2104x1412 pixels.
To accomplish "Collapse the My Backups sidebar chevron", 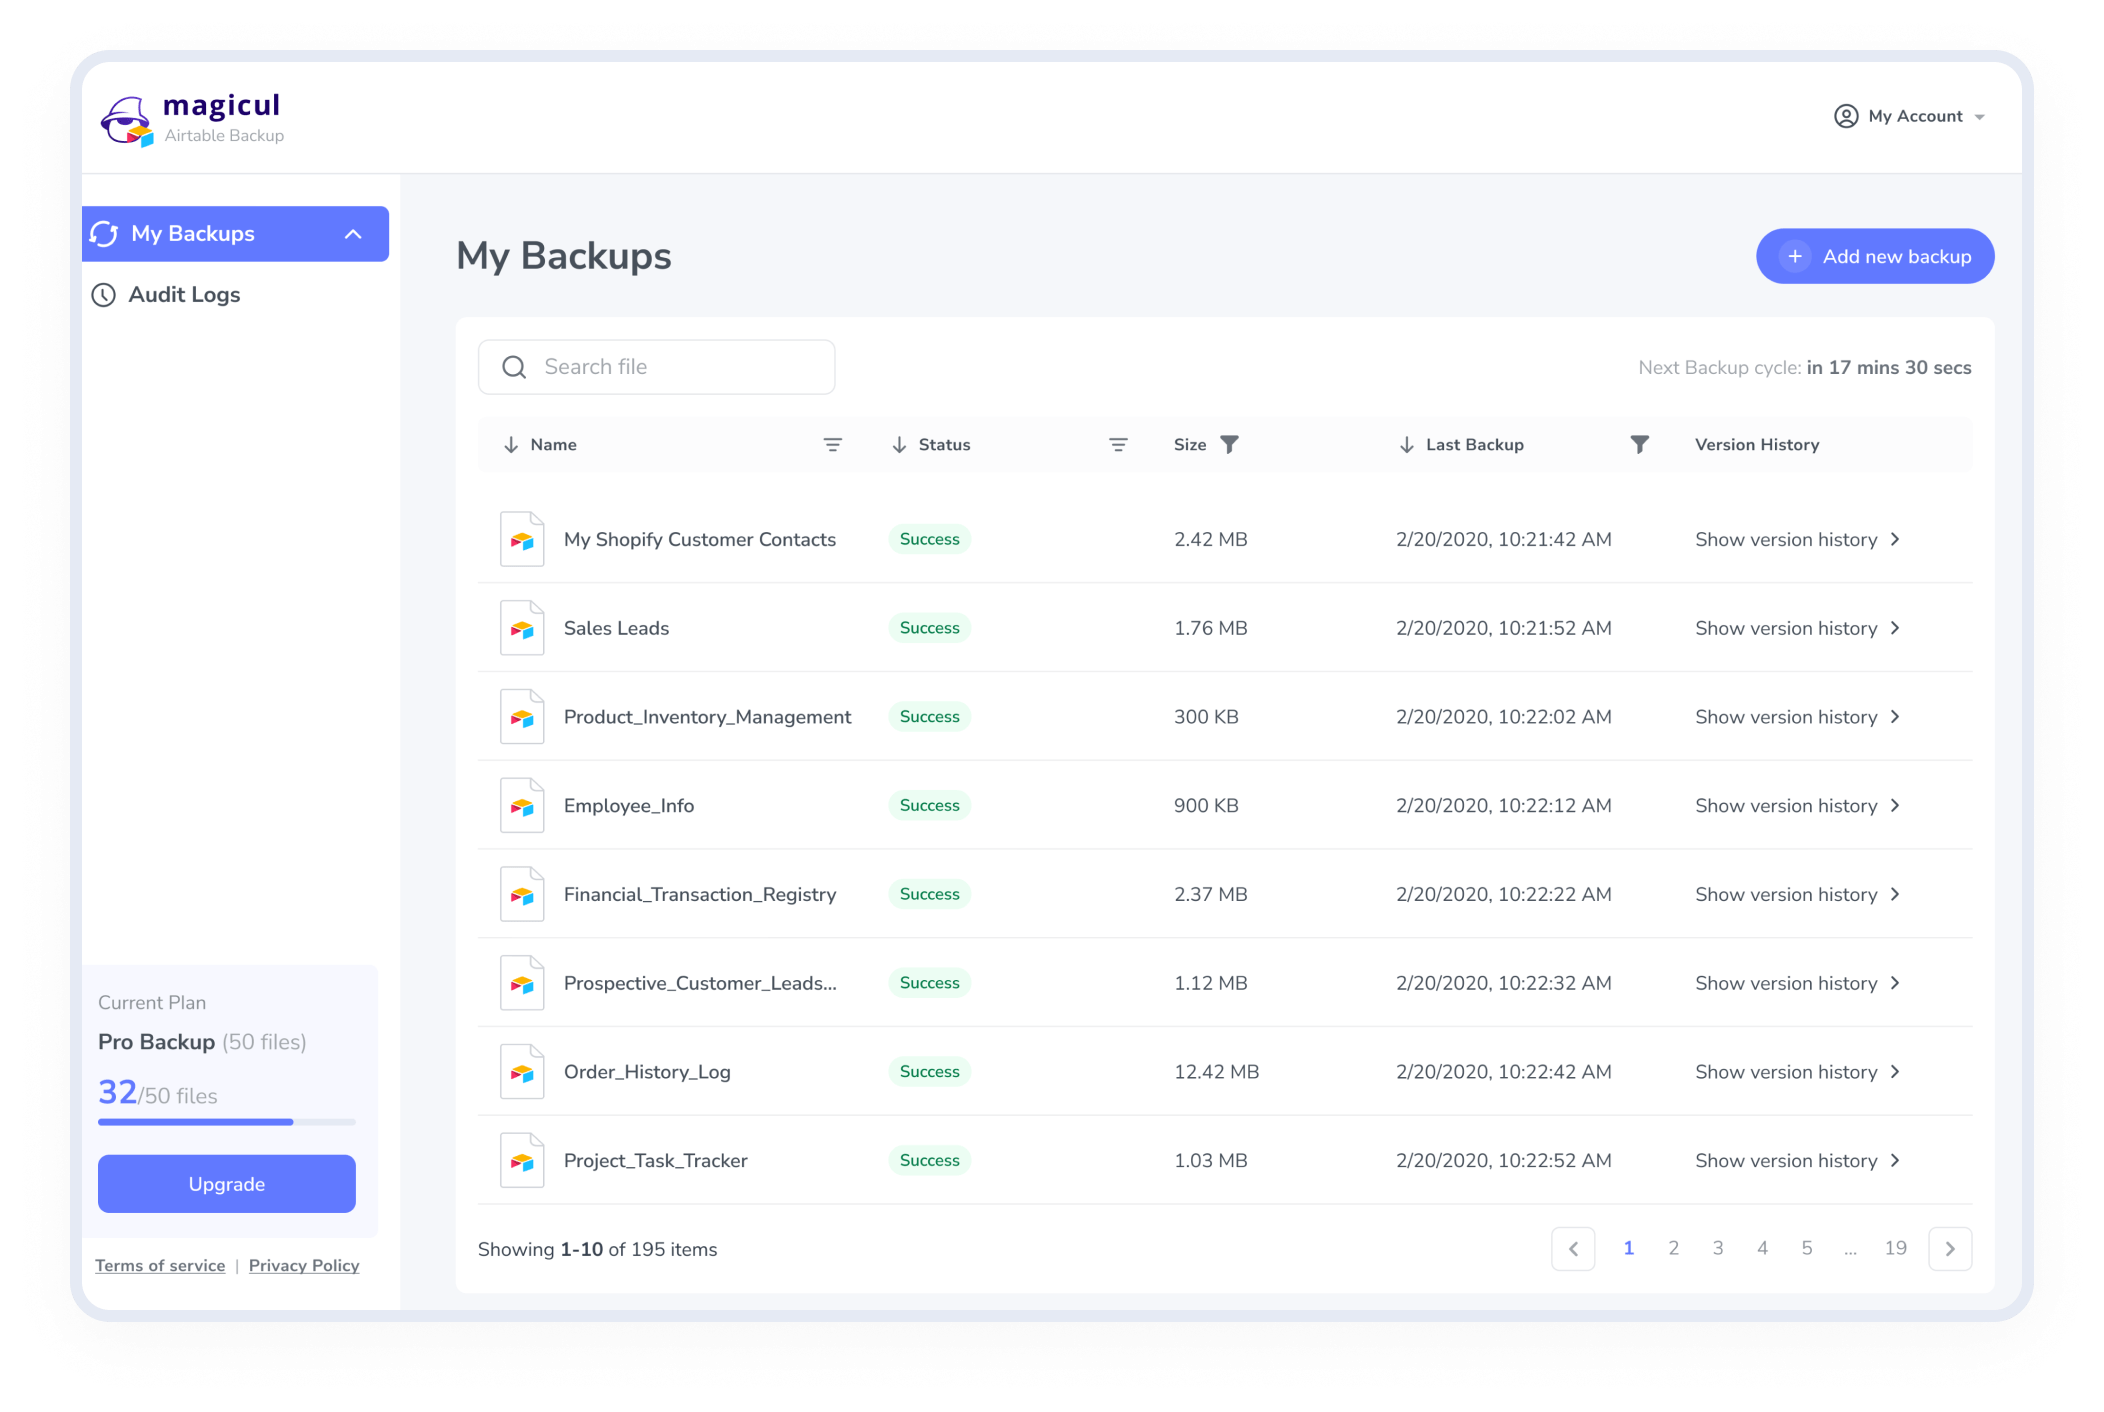I will pyautogui.click(x=353, y=234).
